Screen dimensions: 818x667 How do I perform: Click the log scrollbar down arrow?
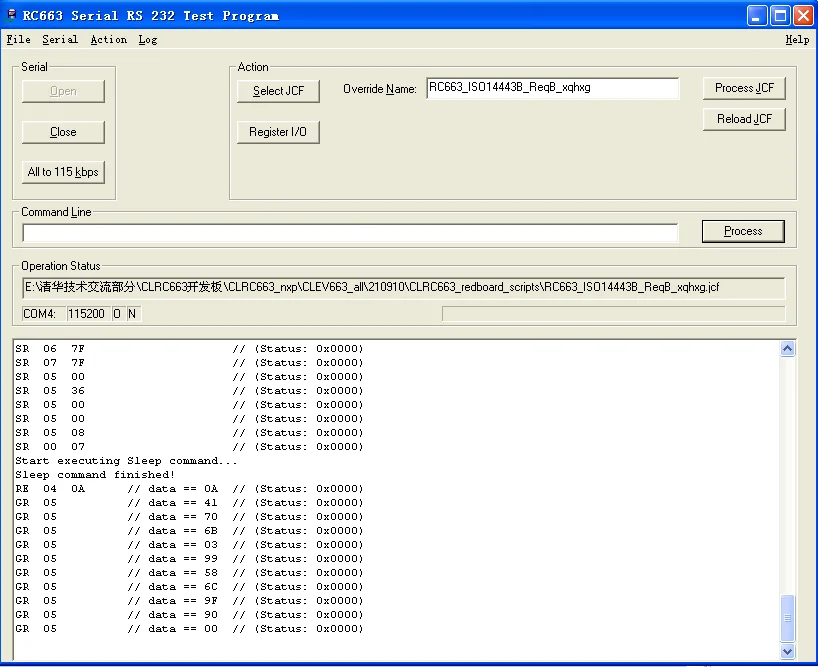coord(787,651)
